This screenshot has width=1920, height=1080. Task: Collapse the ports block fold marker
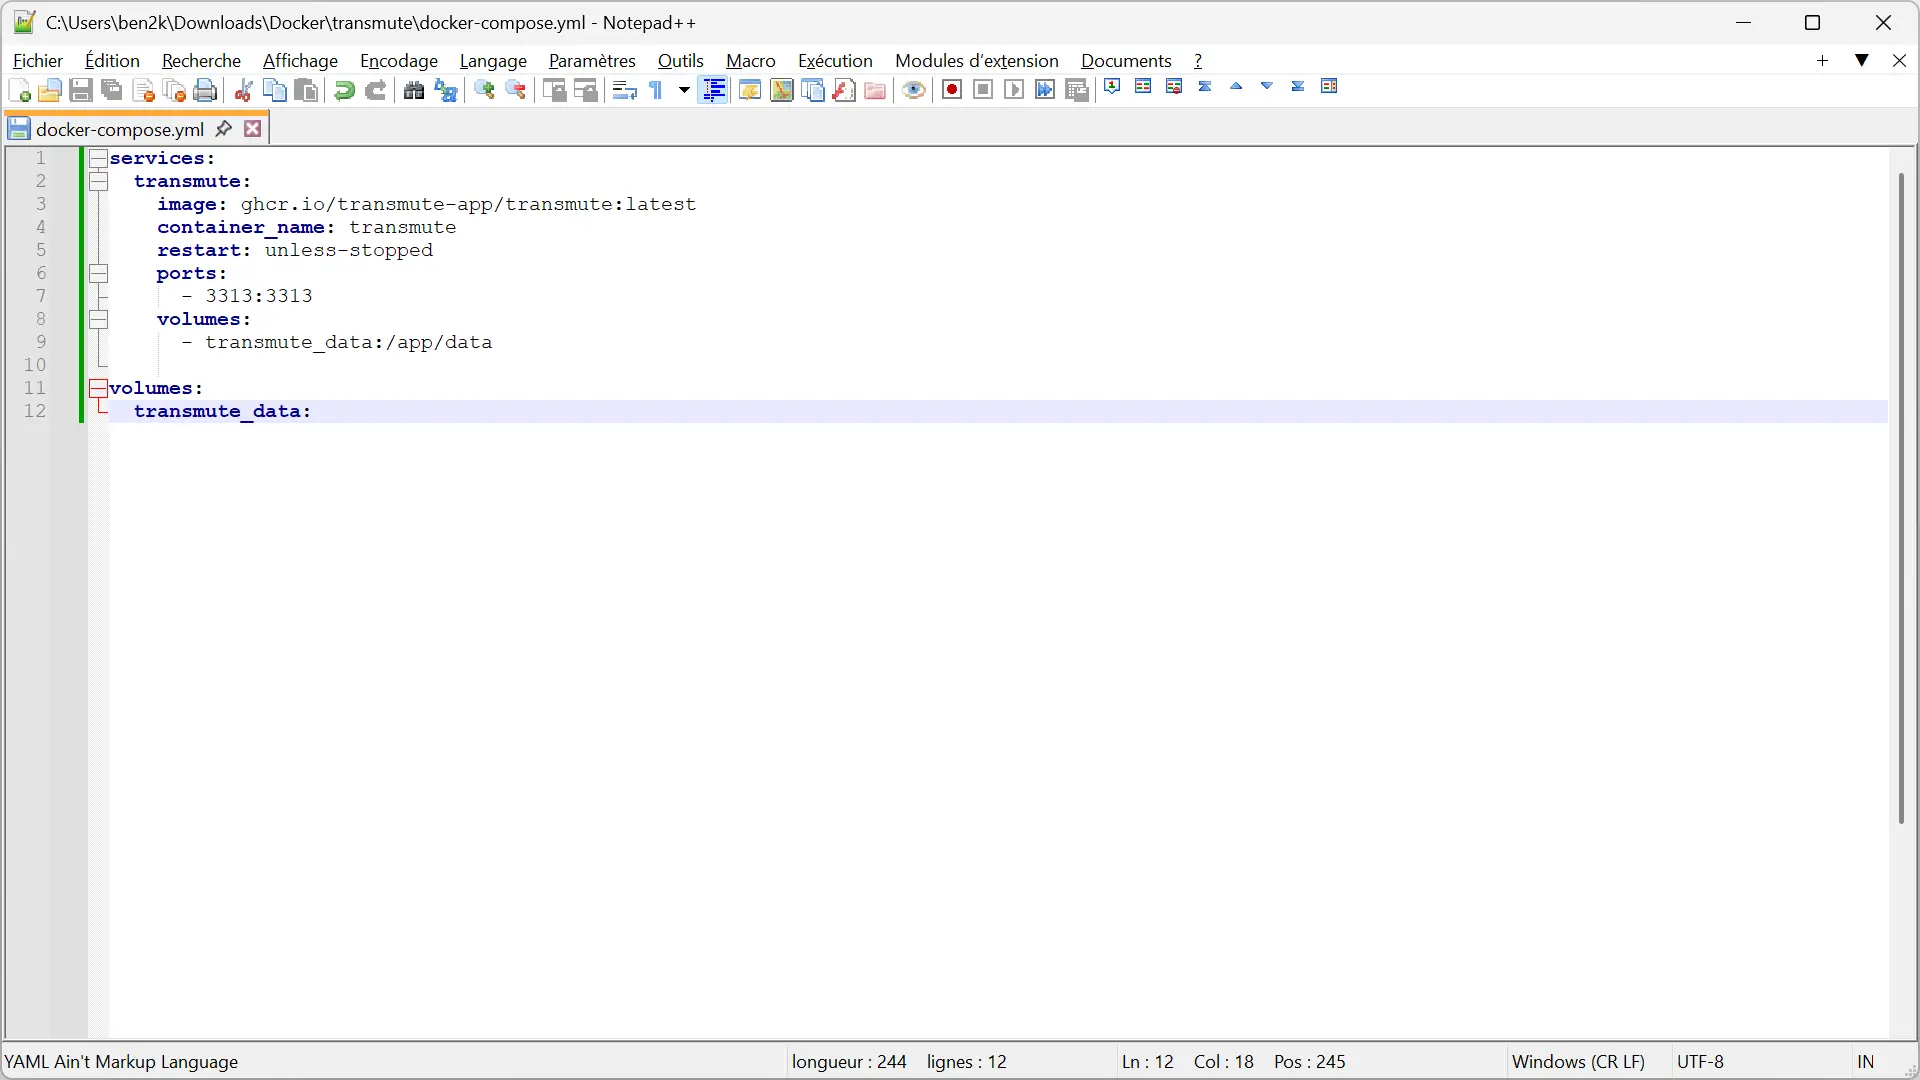point(98,273)
